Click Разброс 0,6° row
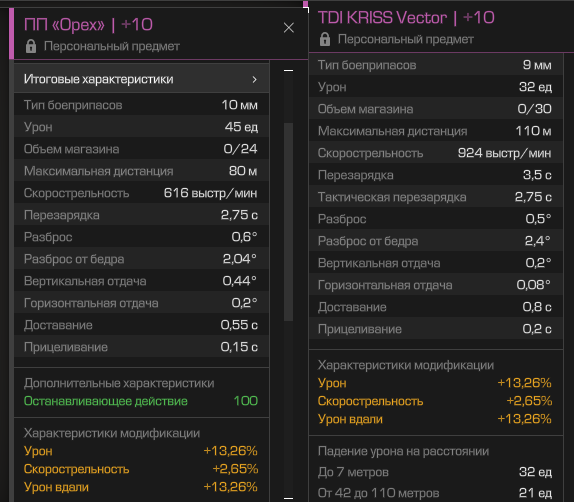 coord(141,237)
